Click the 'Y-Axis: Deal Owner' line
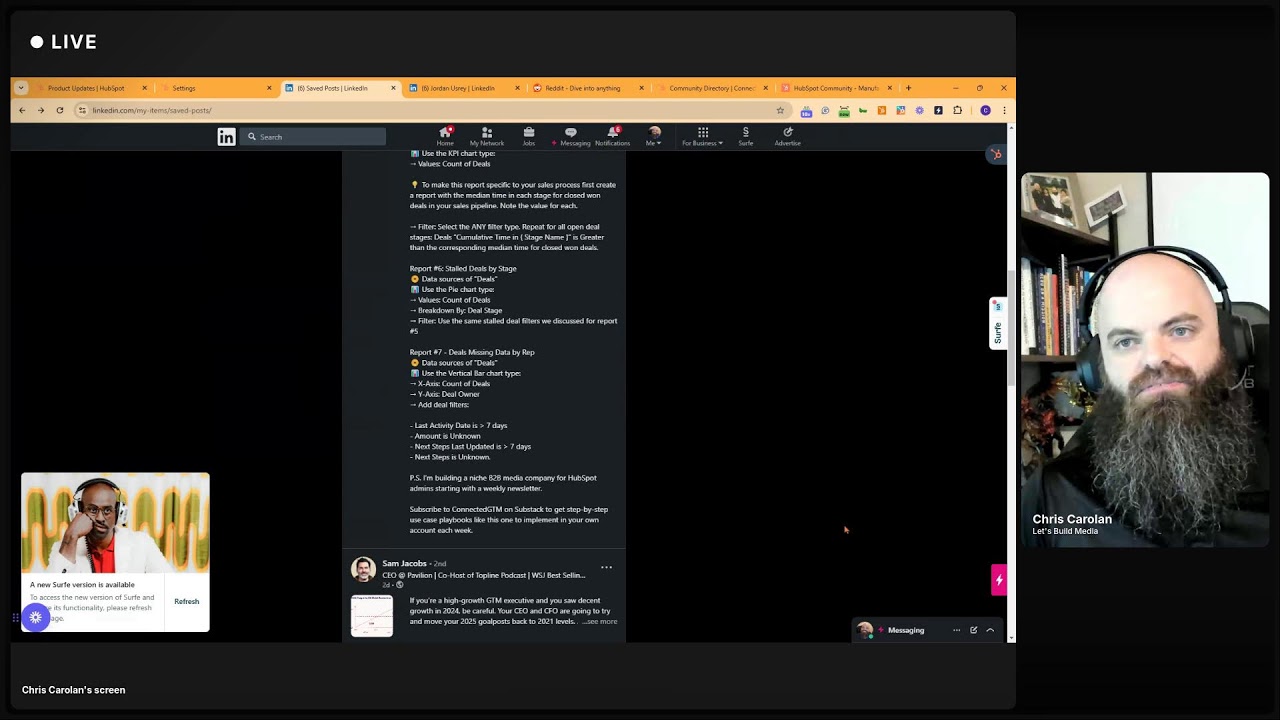1280x720 pixels. (445, 394)
